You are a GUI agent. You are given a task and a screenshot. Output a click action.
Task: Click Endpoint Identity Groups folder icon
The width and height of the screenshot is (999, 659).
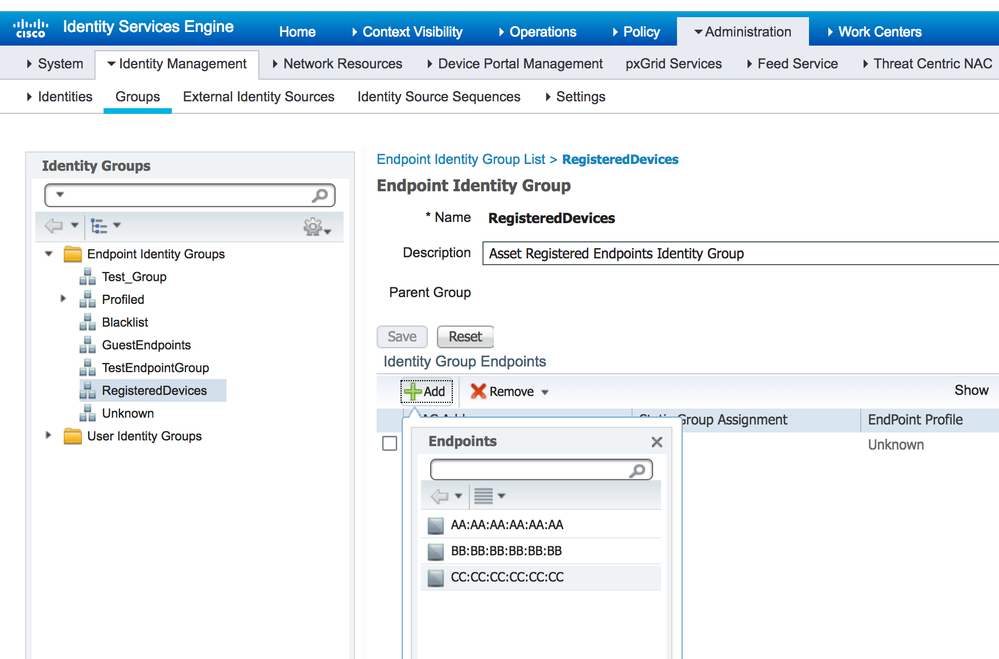pos(73,254)
